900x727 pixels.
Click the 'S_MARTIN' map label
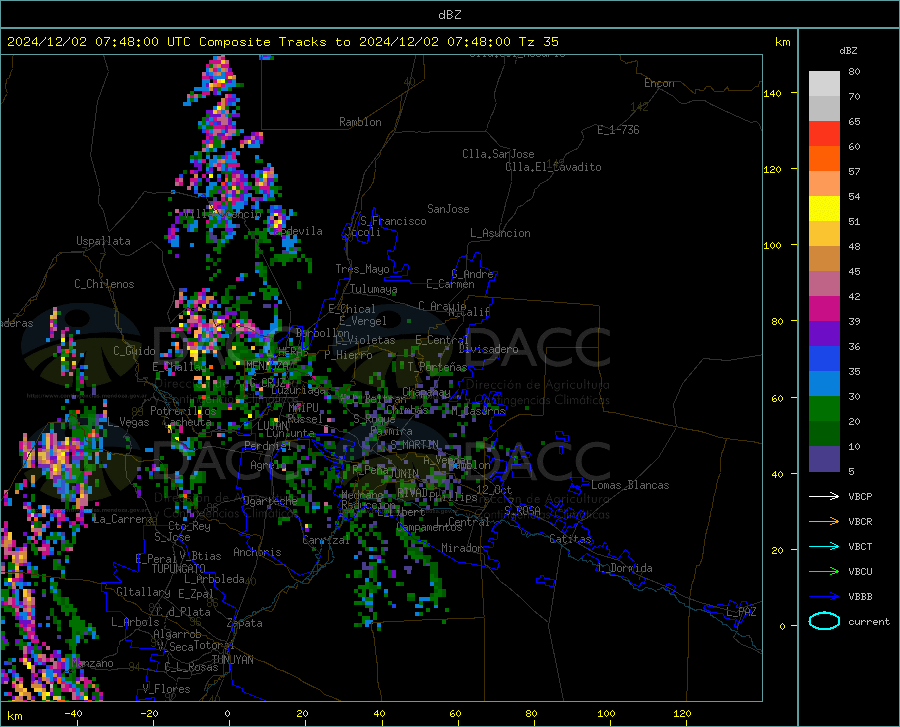[414, 445]
